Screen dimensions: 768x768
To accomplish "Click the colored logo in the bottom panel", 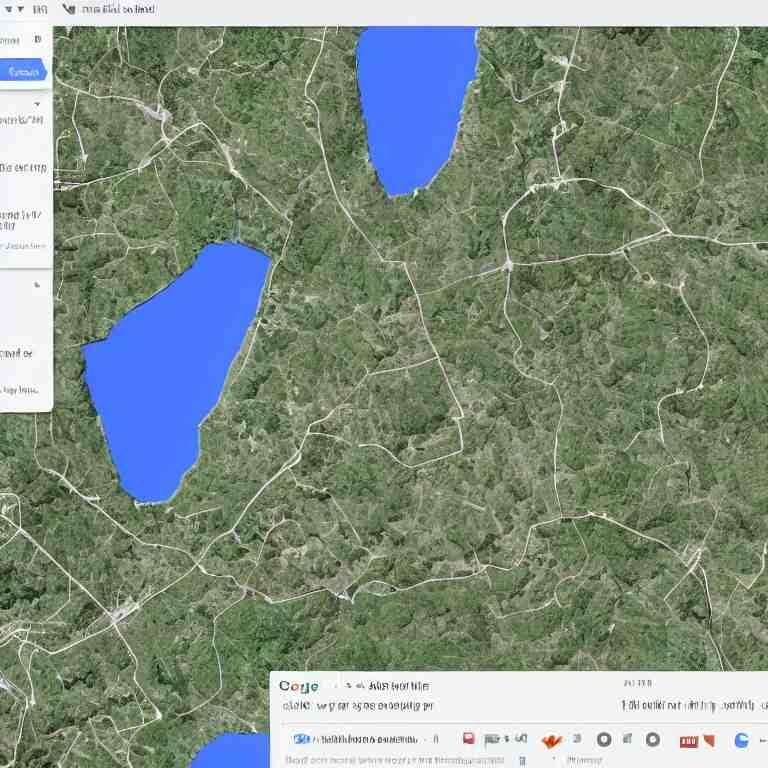I will coord(299,686).
